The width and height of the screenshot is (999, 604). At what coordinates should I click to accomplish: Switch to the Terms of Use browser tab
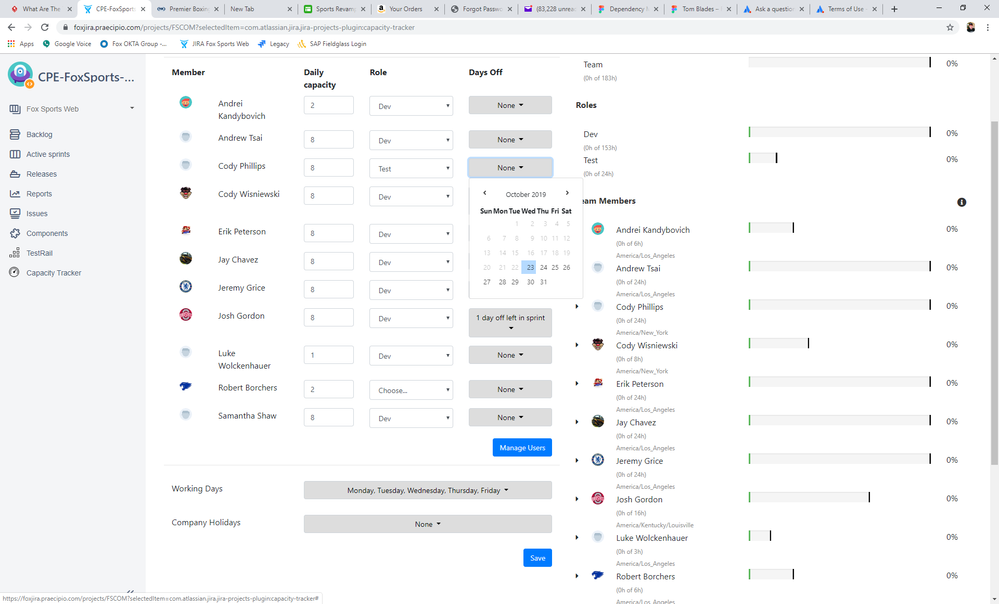847,9
